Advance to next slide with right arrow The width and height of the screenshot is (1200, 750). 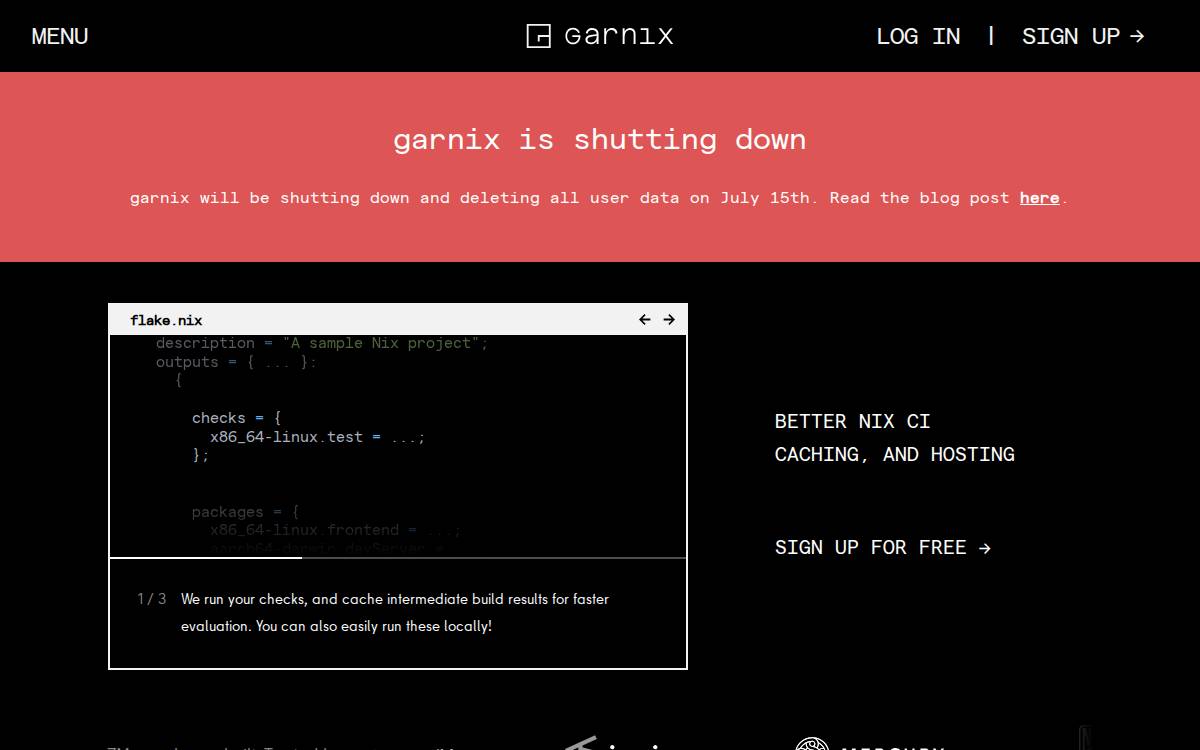coord(669,320)
